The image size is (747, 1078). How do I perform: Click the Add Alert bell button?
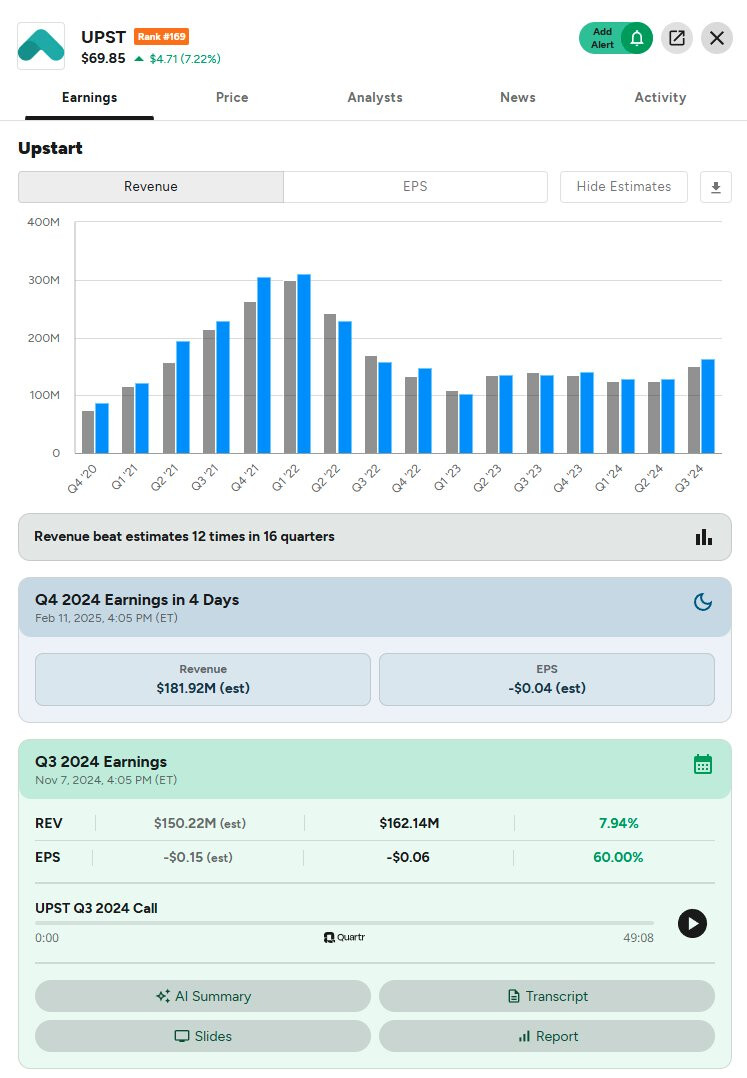615,38
